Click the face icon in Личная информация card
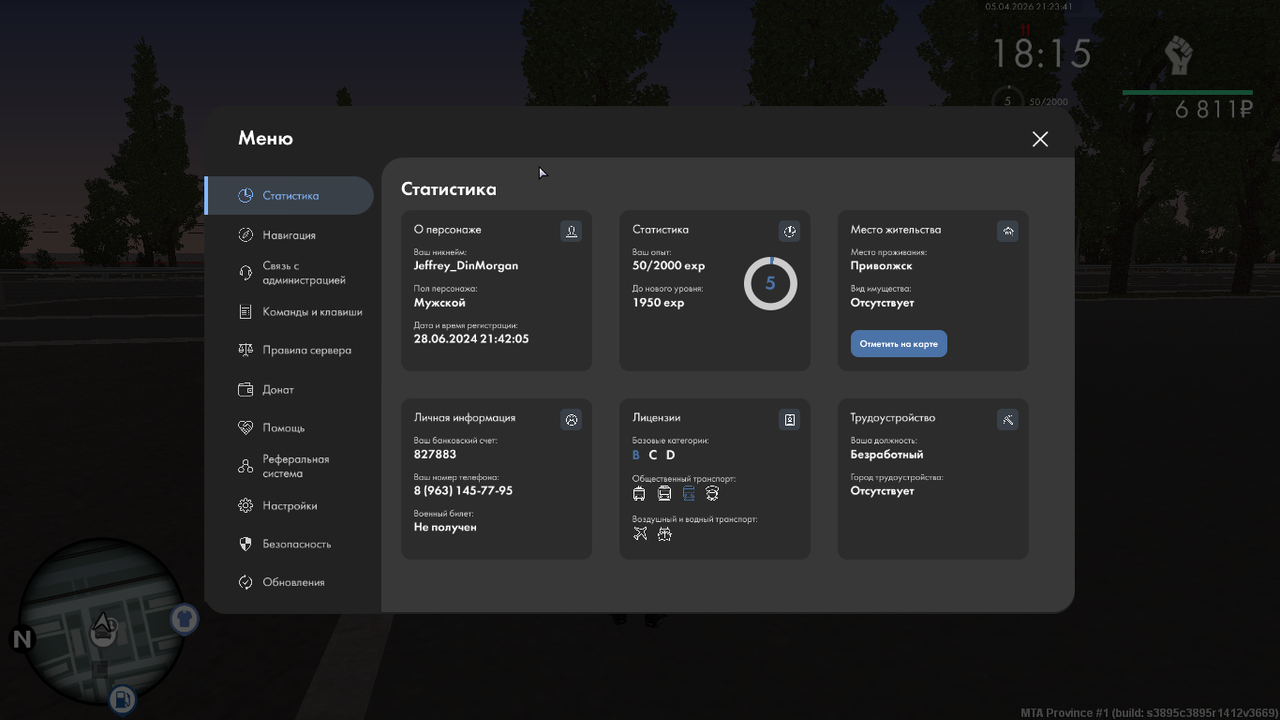 [571, 420]
